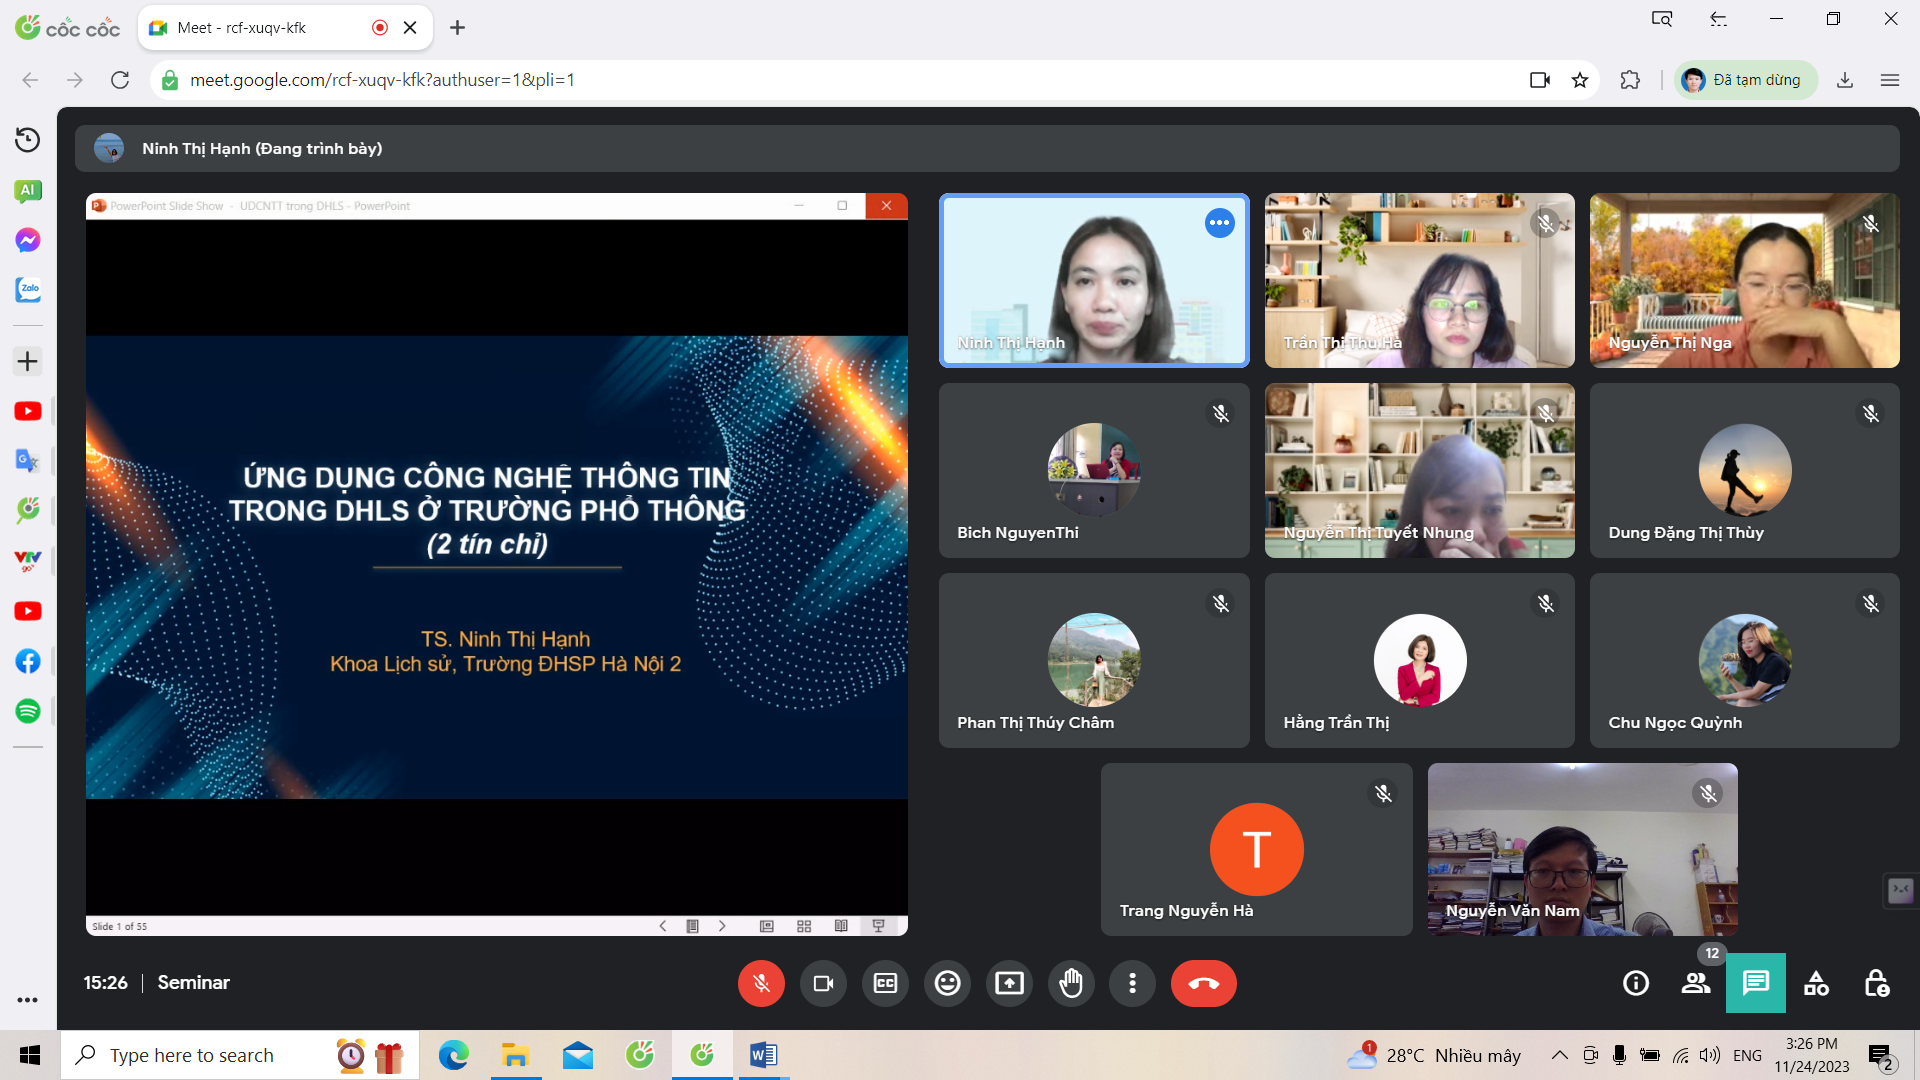
Task: Open the slide show menu icon between arrows
Action: [x=692, y=926]
